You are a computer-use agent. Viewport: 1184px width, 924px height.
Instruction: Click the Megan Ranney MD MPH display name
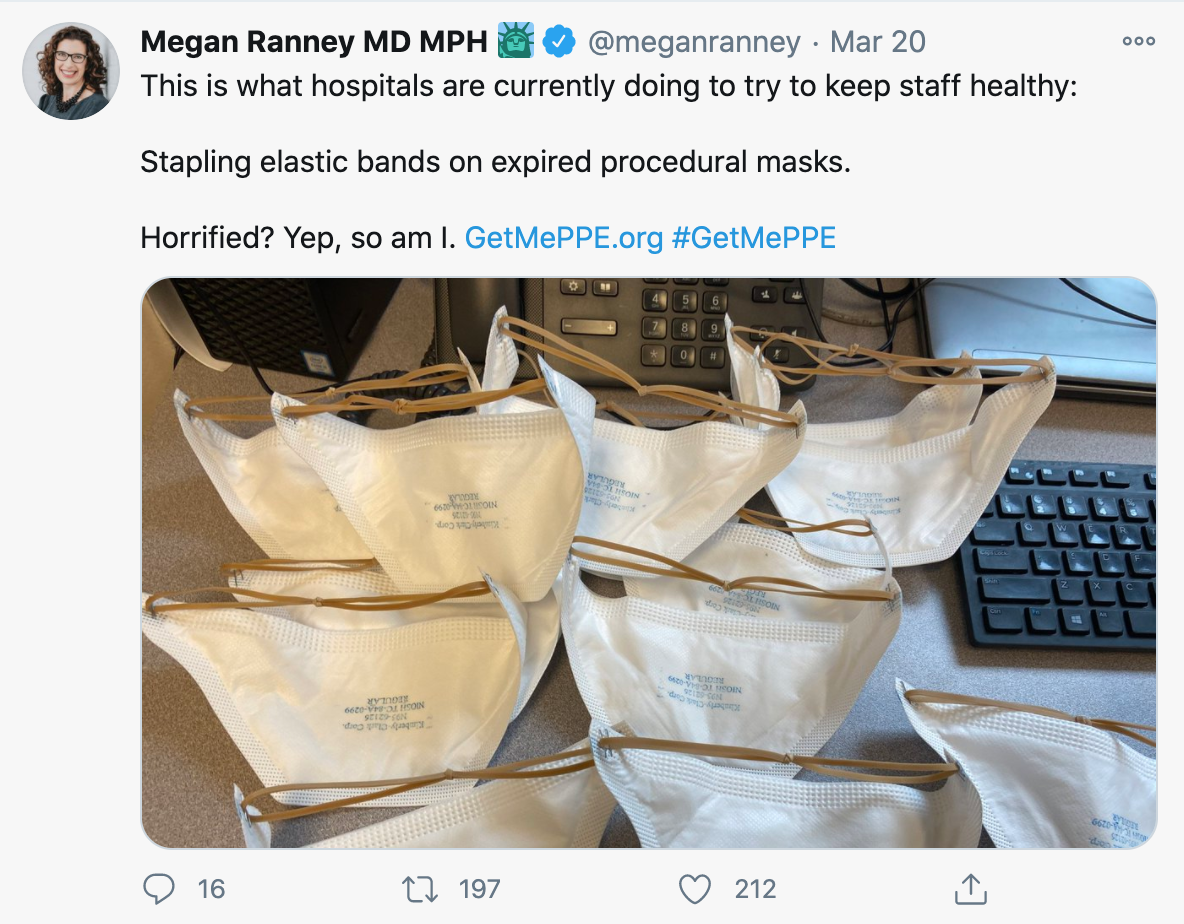click(x=314, y=42)
